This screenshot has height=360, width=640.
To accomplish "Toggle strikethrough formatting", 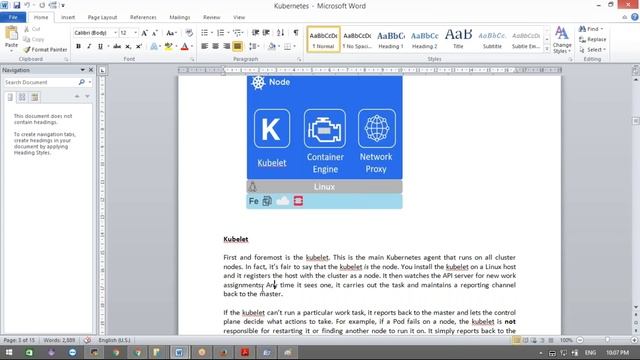I will click(117, 47).
